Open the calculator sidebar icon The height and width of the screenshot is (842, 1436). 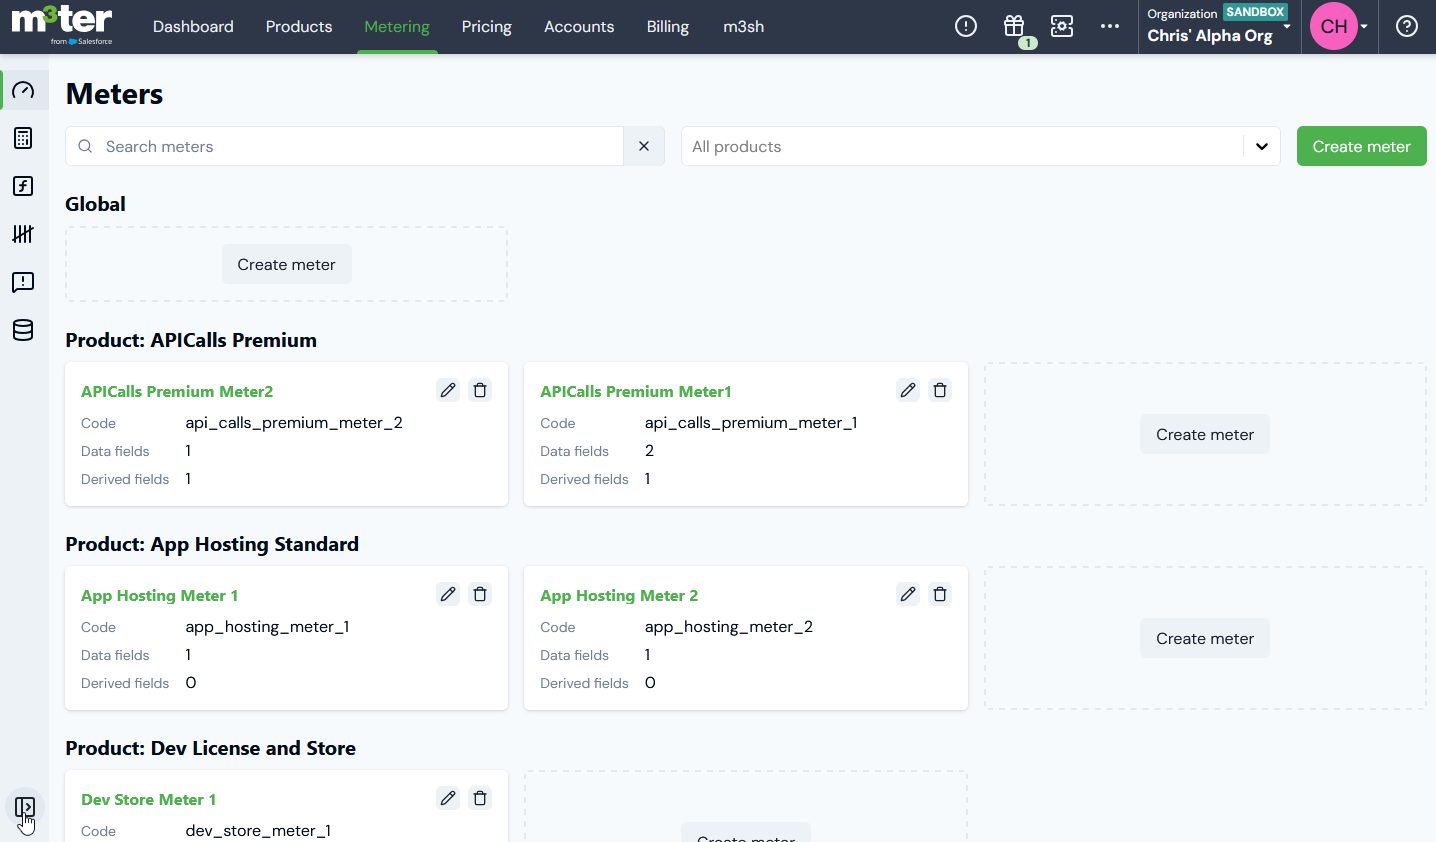tap(23, 138)
